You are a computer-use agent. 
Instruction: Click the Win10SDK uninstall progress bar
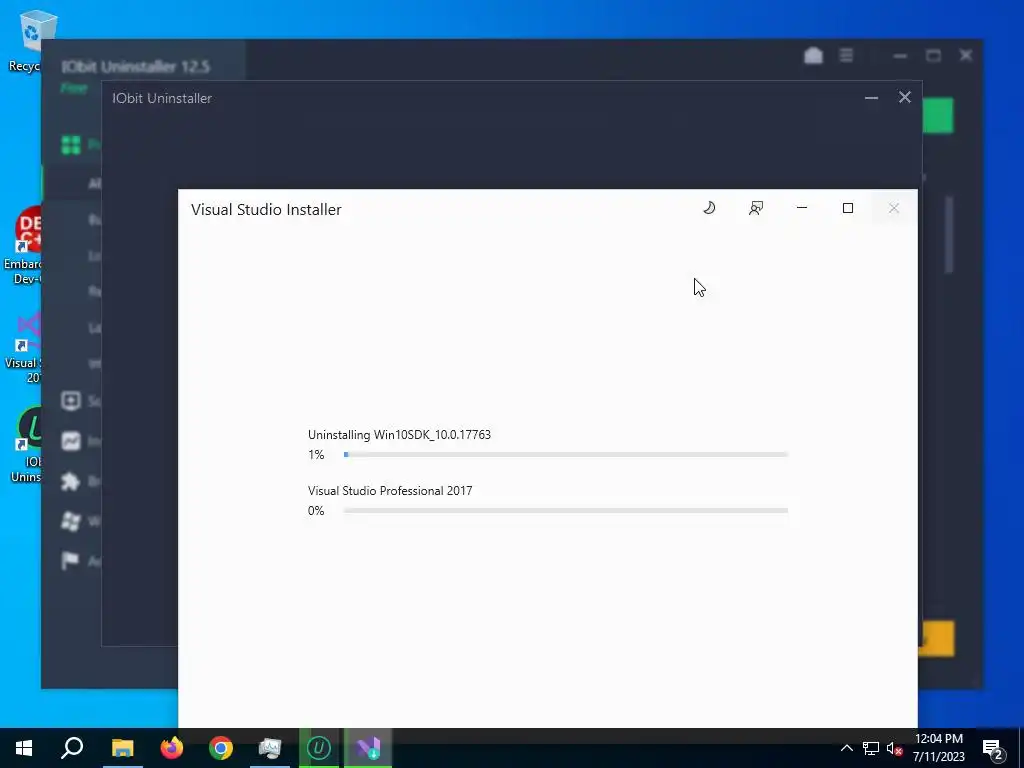(566, 455)
